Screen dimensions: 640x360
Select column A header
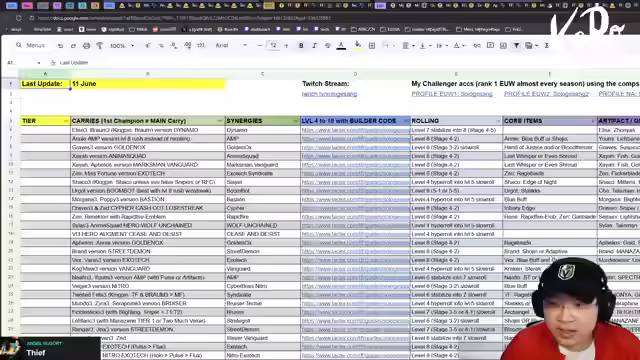click(x=45, y=74)
